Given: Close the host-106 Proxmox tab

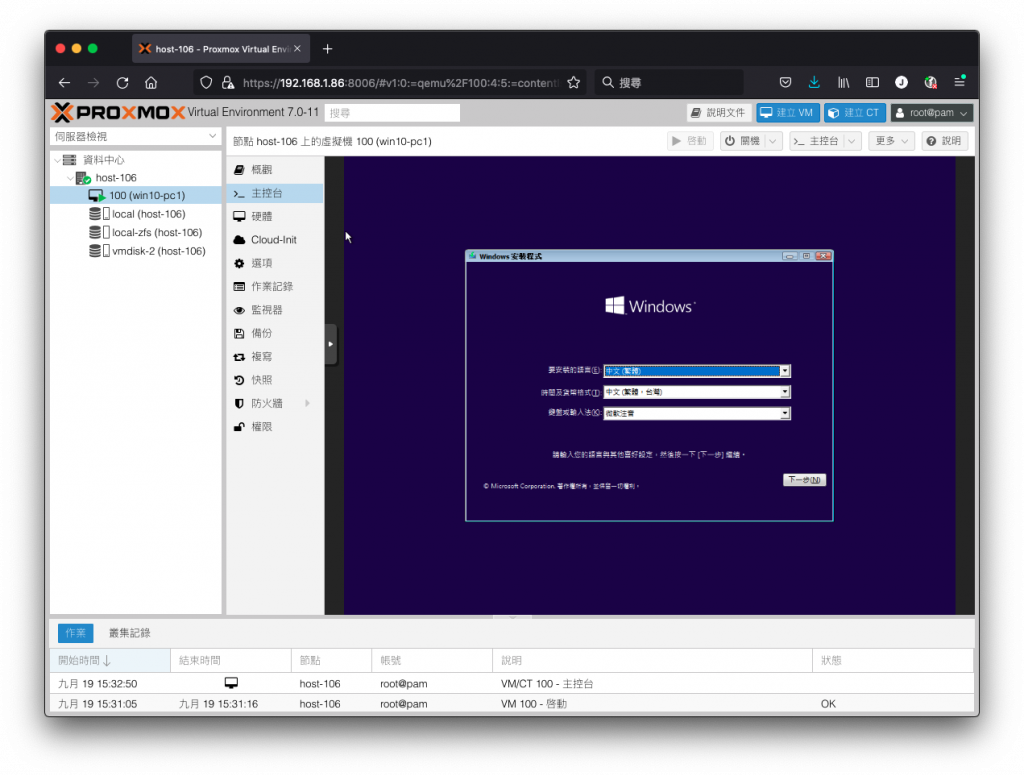Looking at the screenshot, I should coord(297,48).
